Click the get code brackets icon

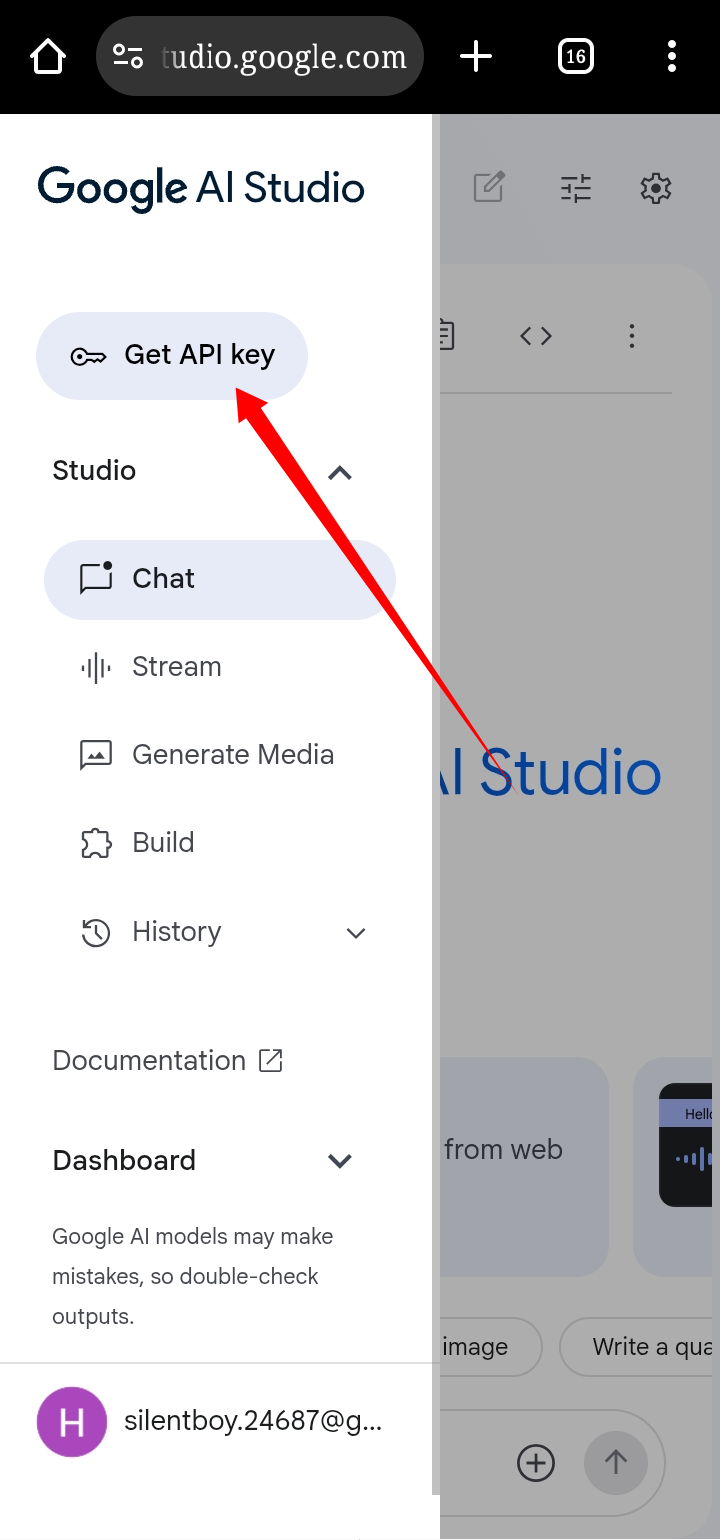[536, 336]
